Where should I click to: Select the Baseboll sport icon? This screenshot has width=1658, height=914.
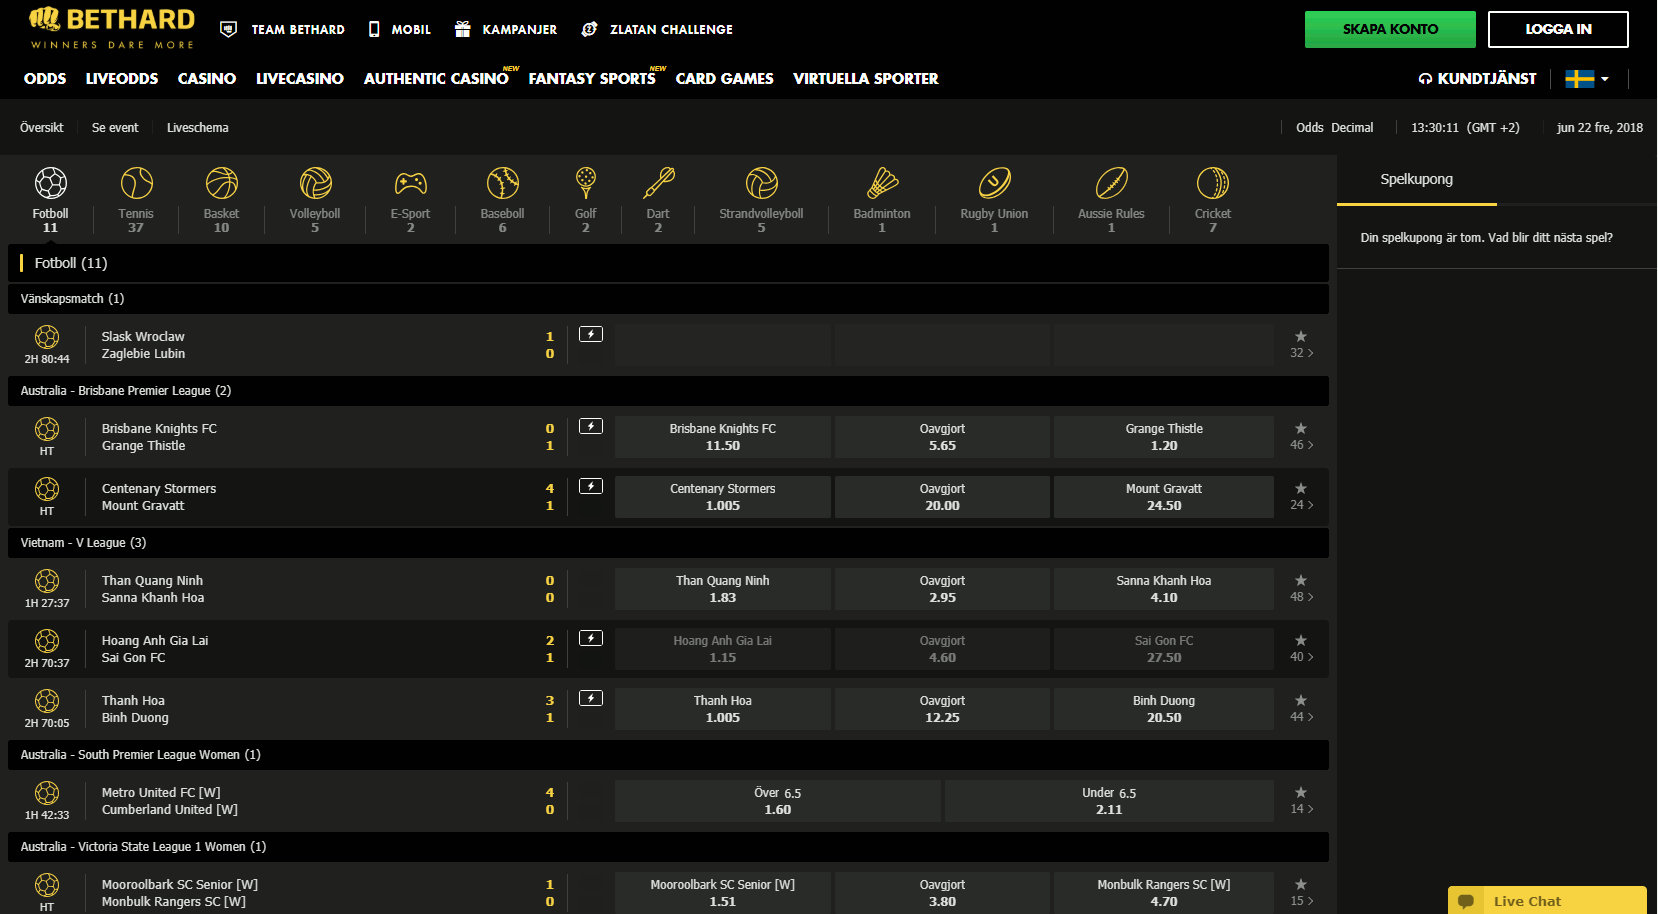(x=502, y=183)
